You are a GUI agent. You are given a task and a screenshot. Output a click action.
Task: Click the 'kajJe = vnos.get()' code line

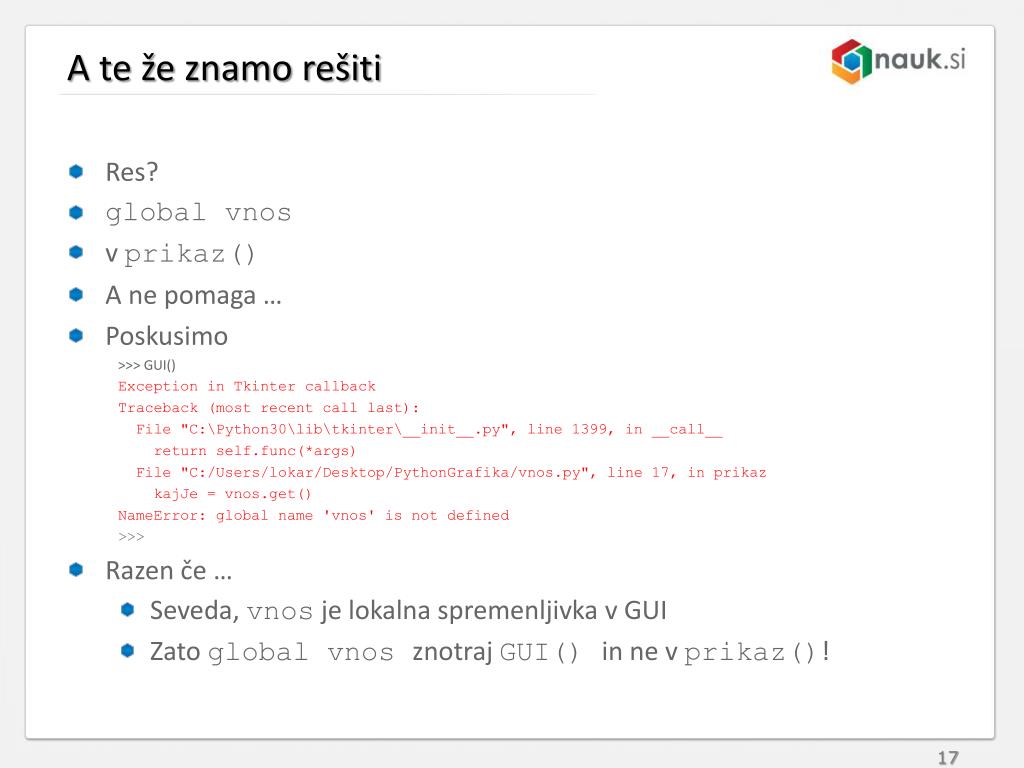(232, 494)
